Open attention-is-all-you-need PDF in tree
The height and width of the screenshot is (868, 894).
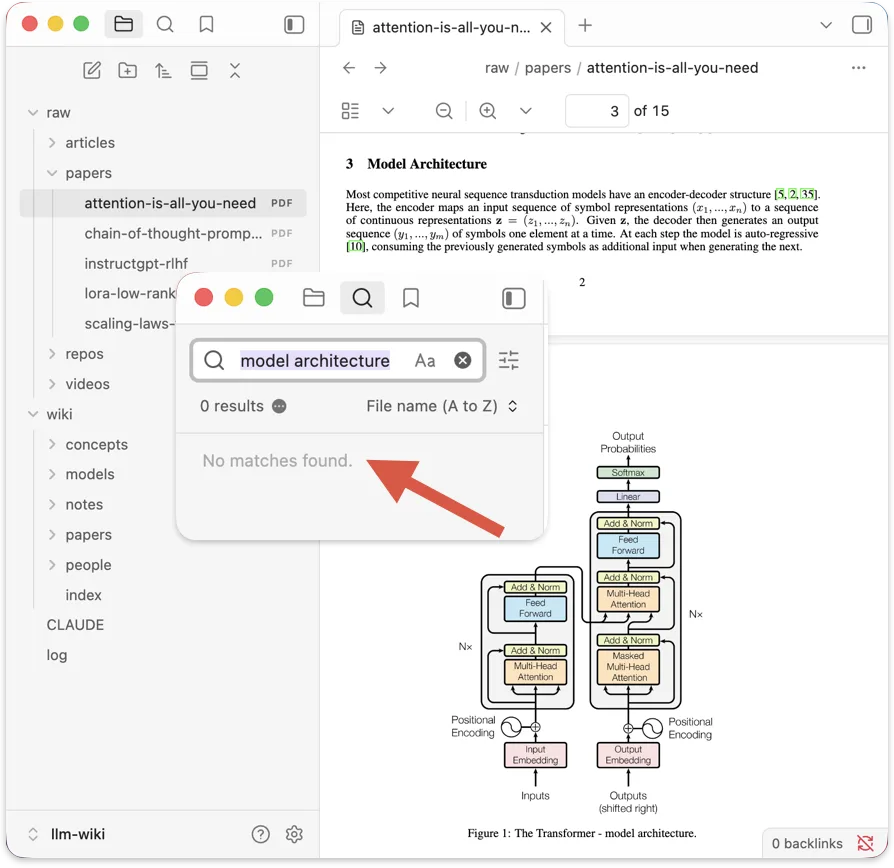[x=163, y=203]
